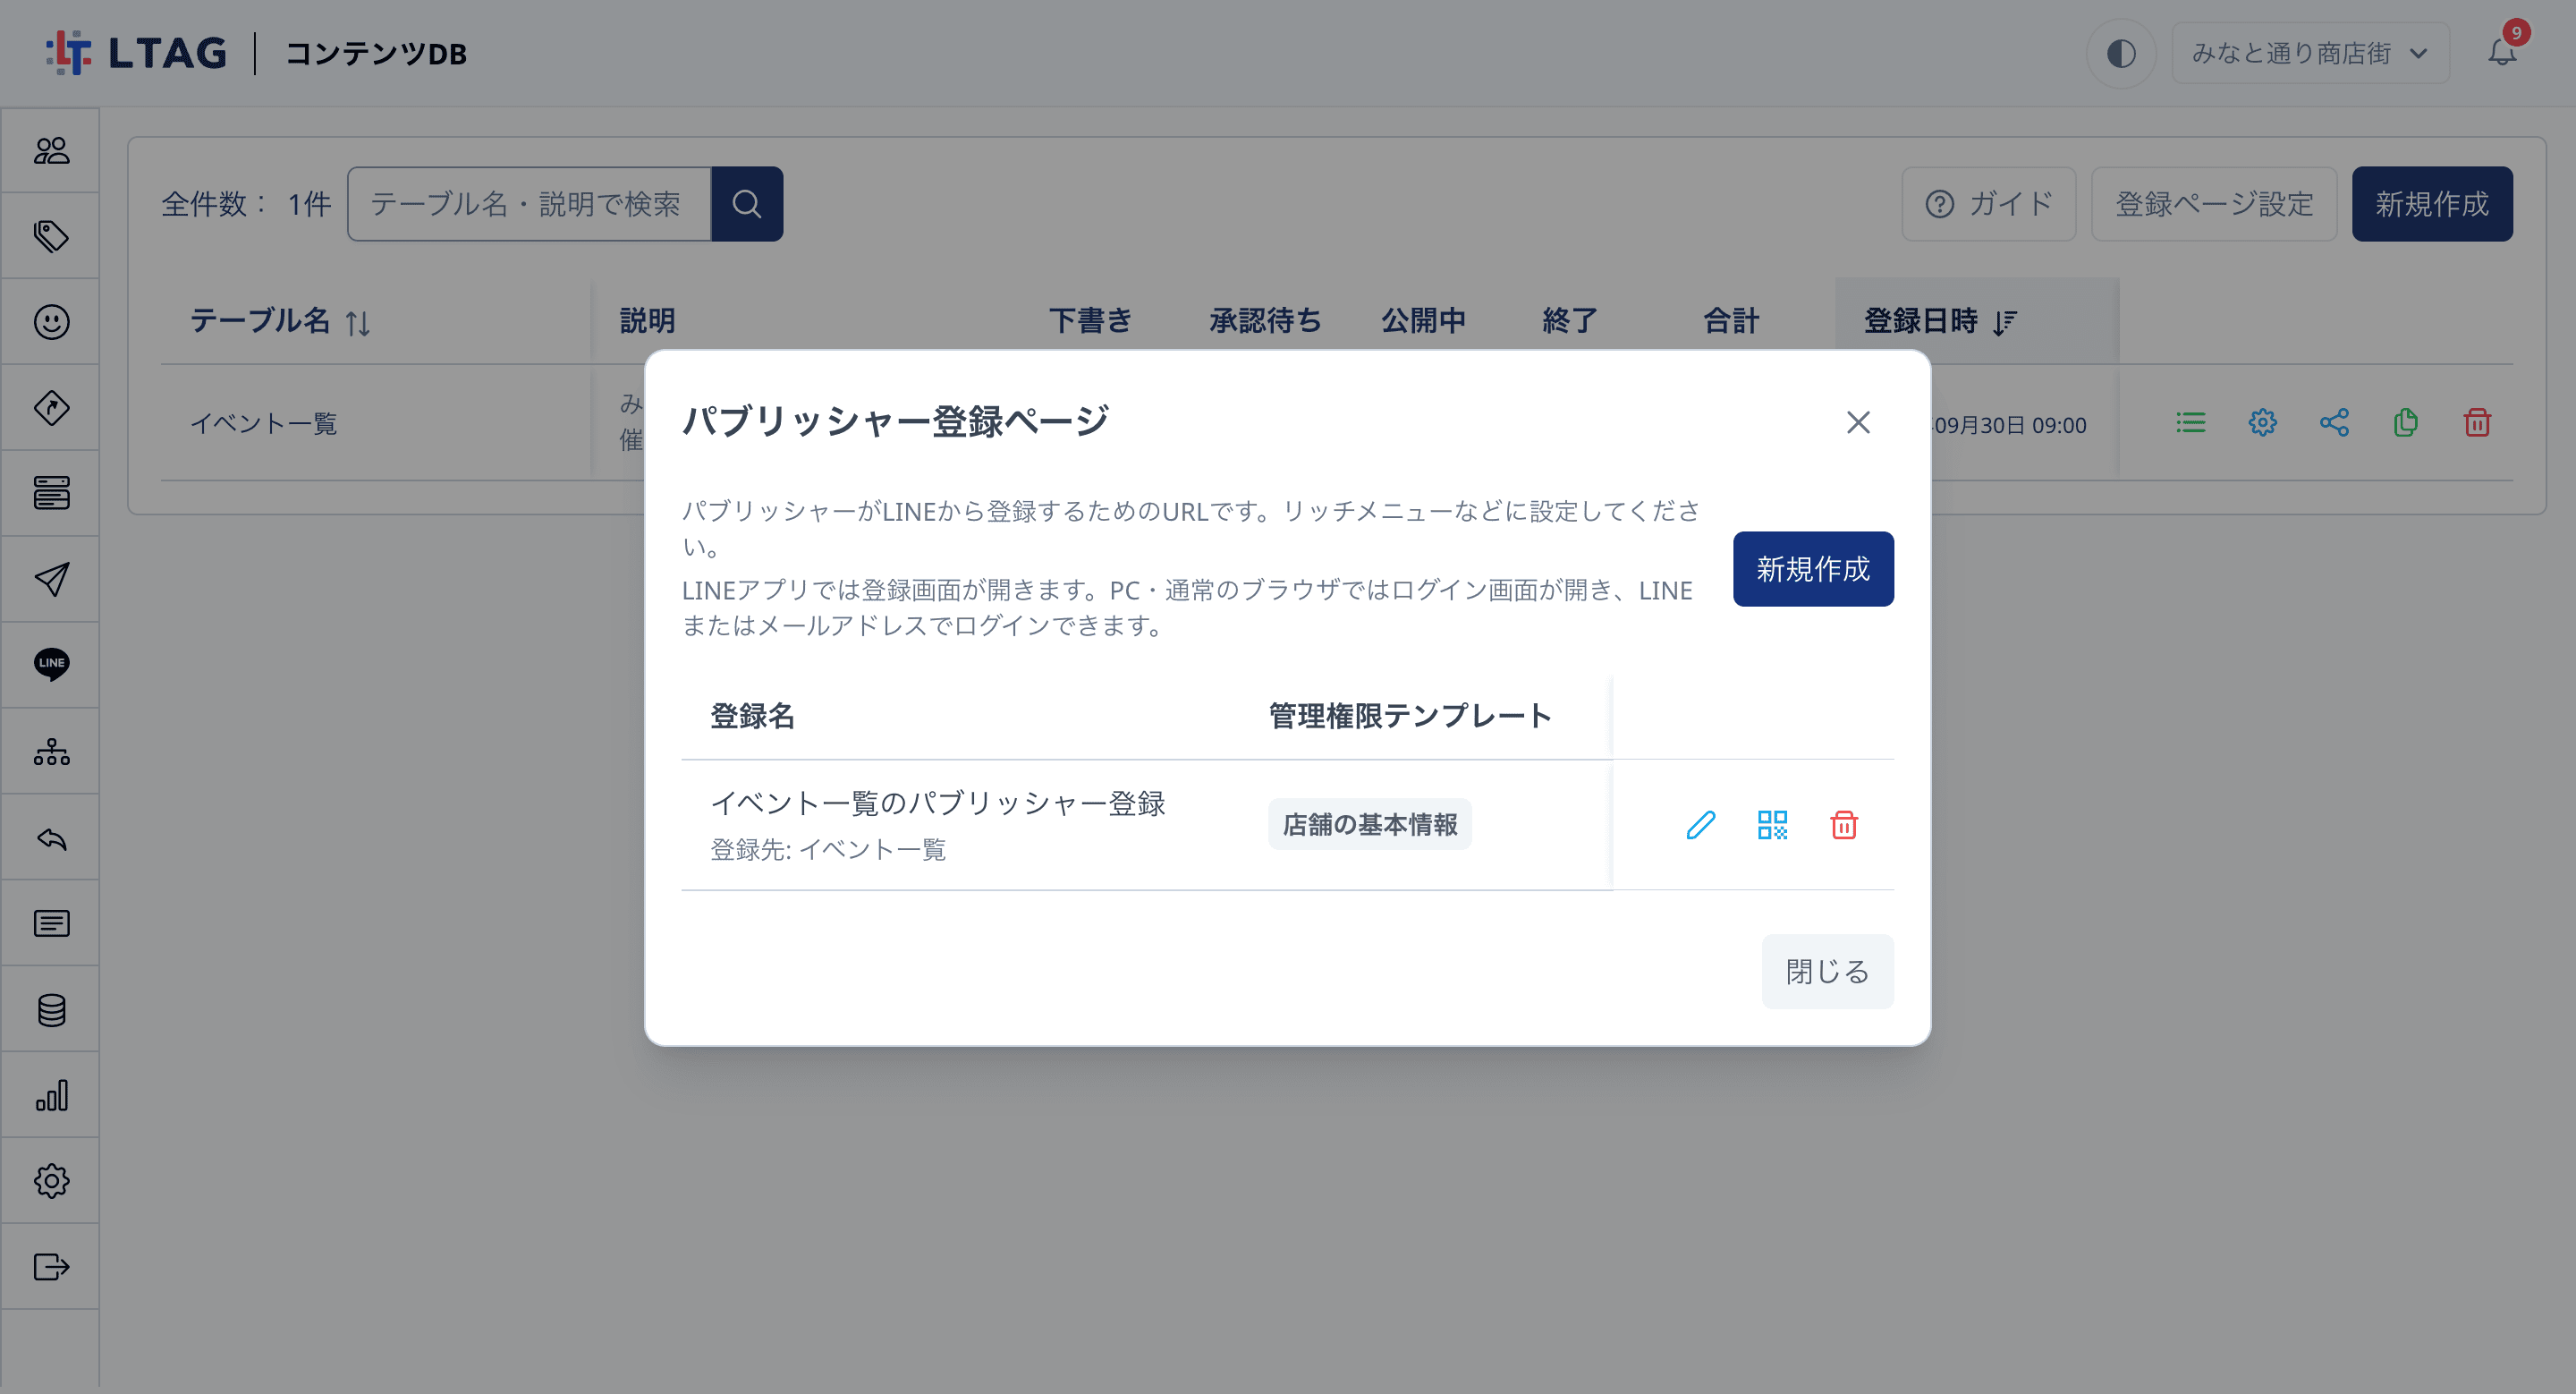This screenshot has height=1394, width=2576.
Task: Open the list icon for イベント一覧 row
Action: click(2190, 423)
